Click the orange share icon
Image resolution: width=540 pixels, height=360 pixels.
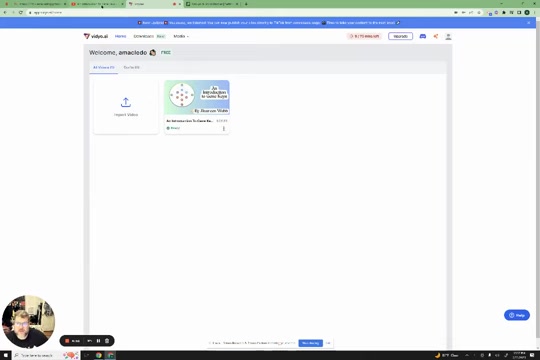pos(436,36)
